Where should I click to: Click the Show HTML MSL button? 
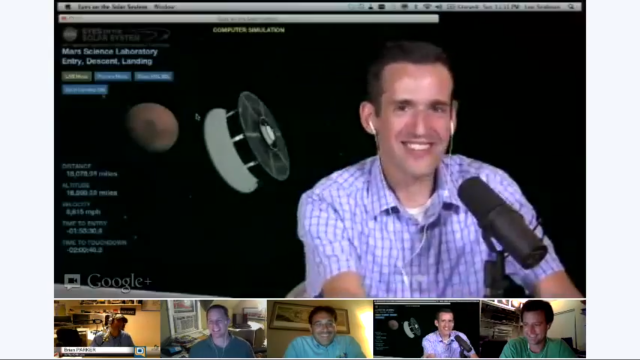pyautogui.click(x=153, y=76)
